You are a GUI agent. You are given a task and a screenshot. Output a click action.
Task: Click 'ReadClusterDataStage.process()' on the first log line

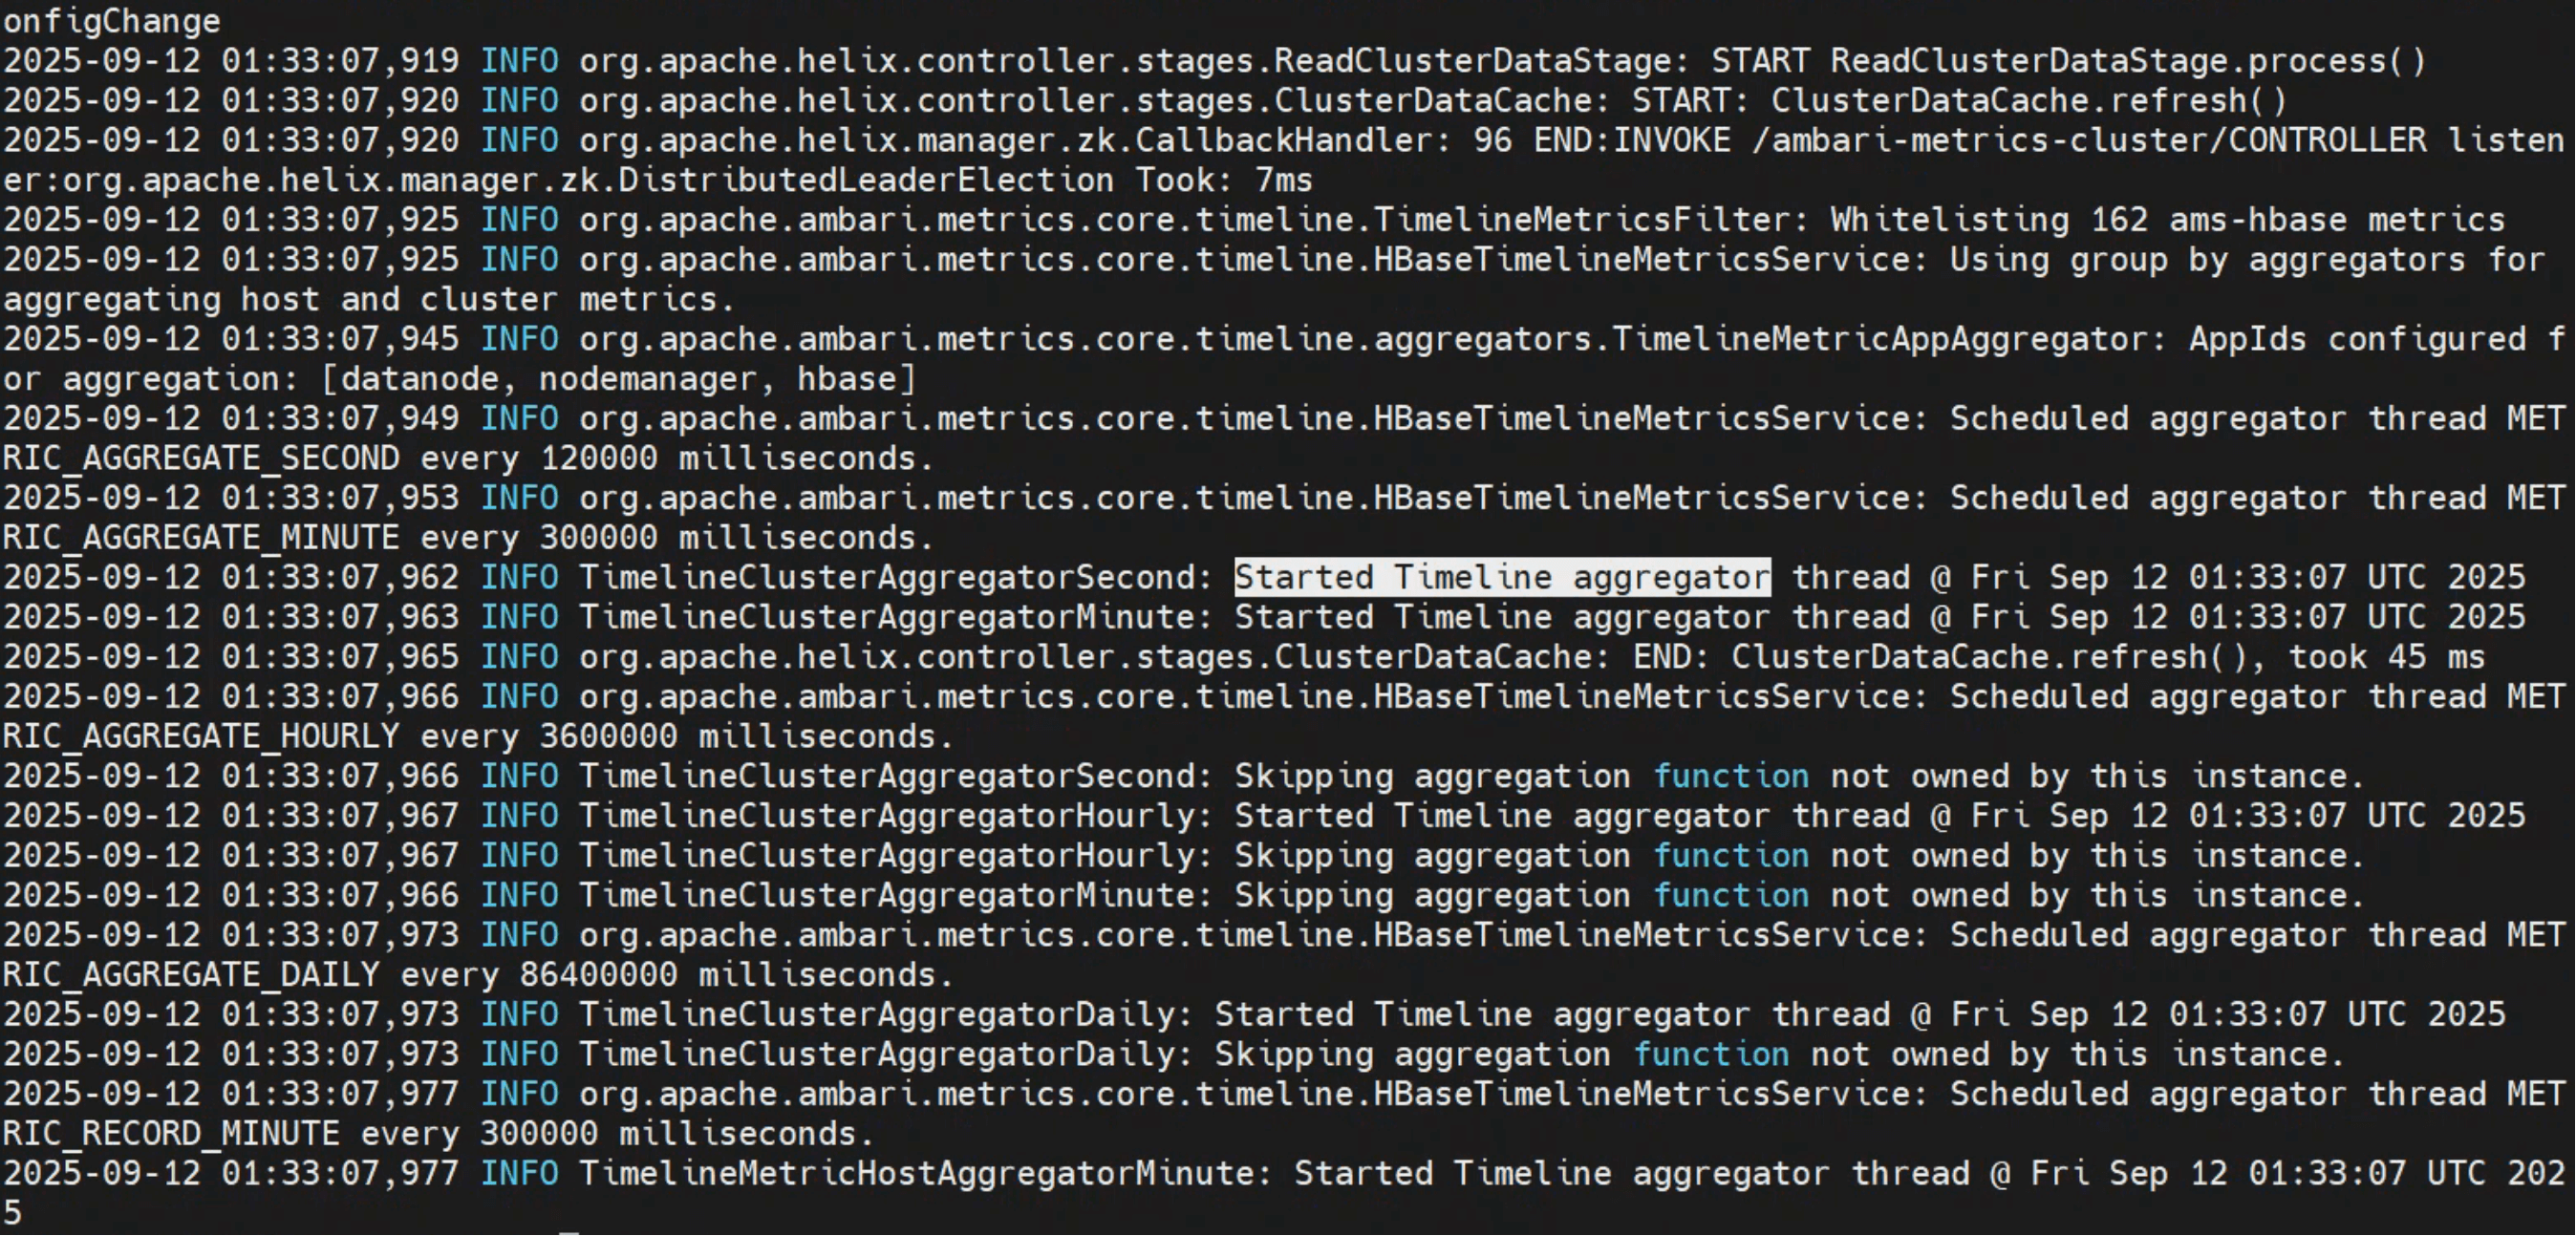2128,61
